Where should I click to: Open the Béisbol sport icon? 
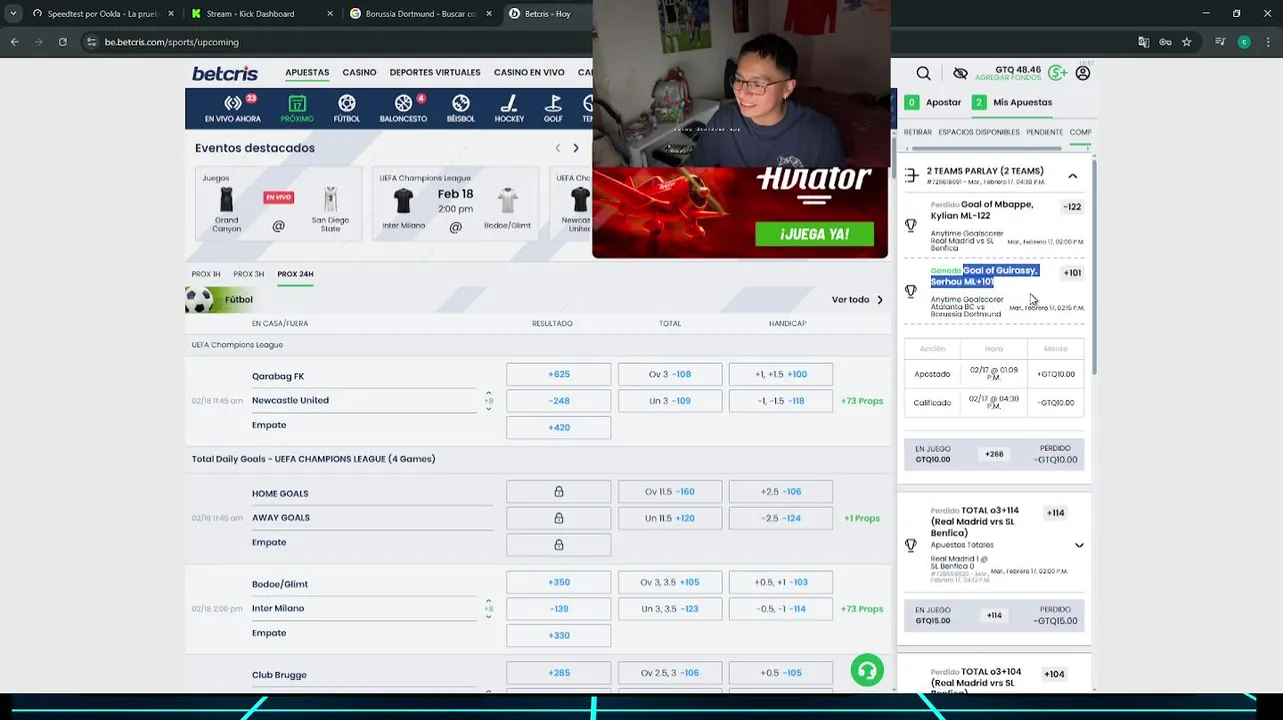point(461,109)
